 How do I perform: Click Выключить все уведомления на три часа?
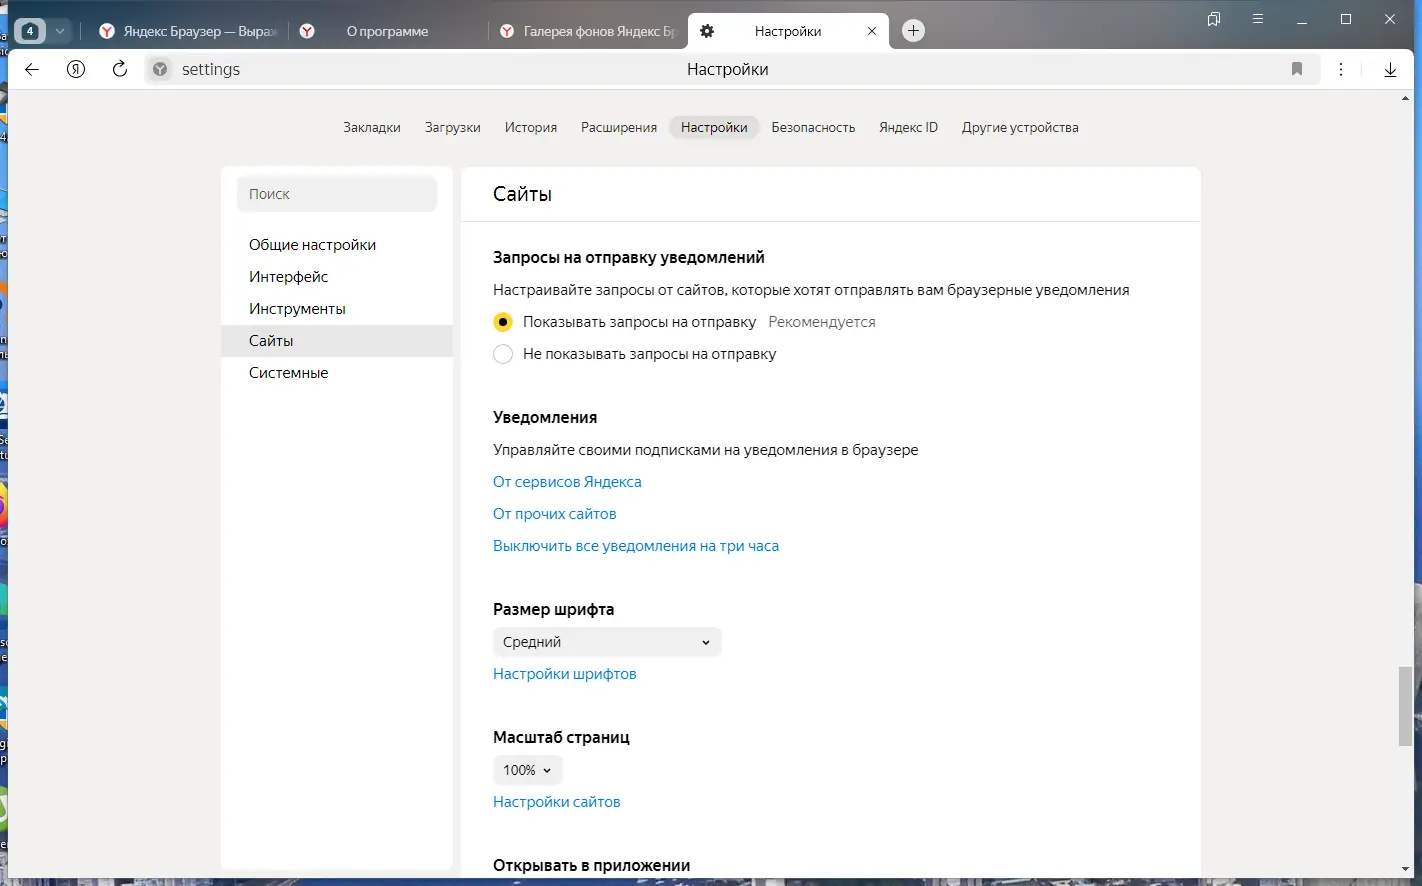(x=636, y=546)
